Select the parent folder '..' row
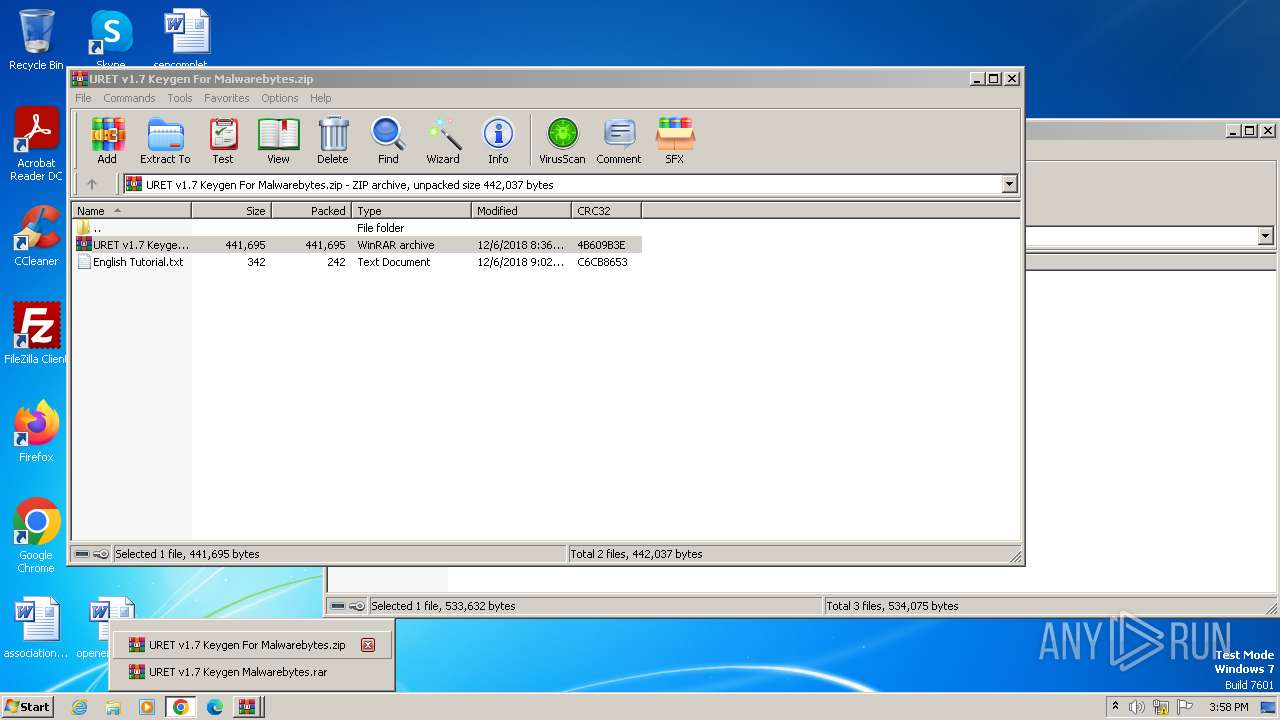1280x720 pixels. pos(356,228)
